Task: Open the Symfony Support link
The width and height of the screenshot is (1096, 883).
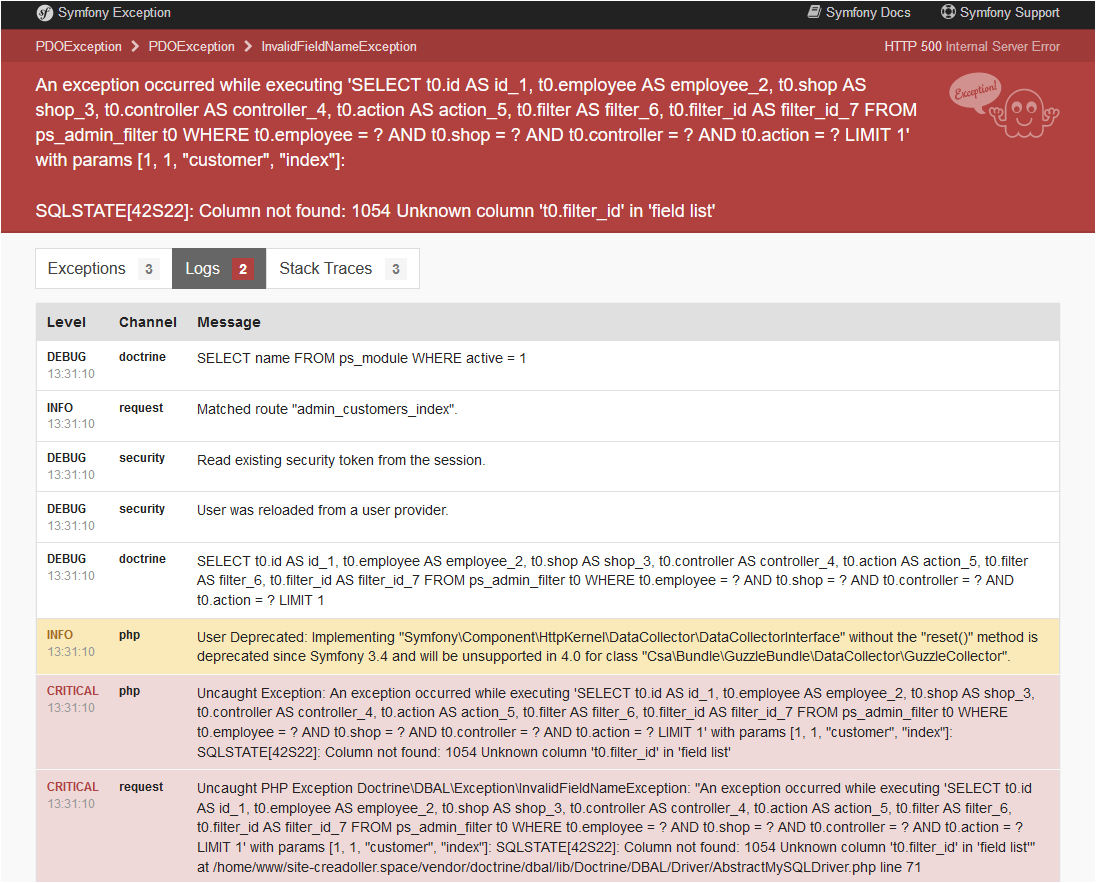Action: pyautogui.click(x=1000, y=13)
